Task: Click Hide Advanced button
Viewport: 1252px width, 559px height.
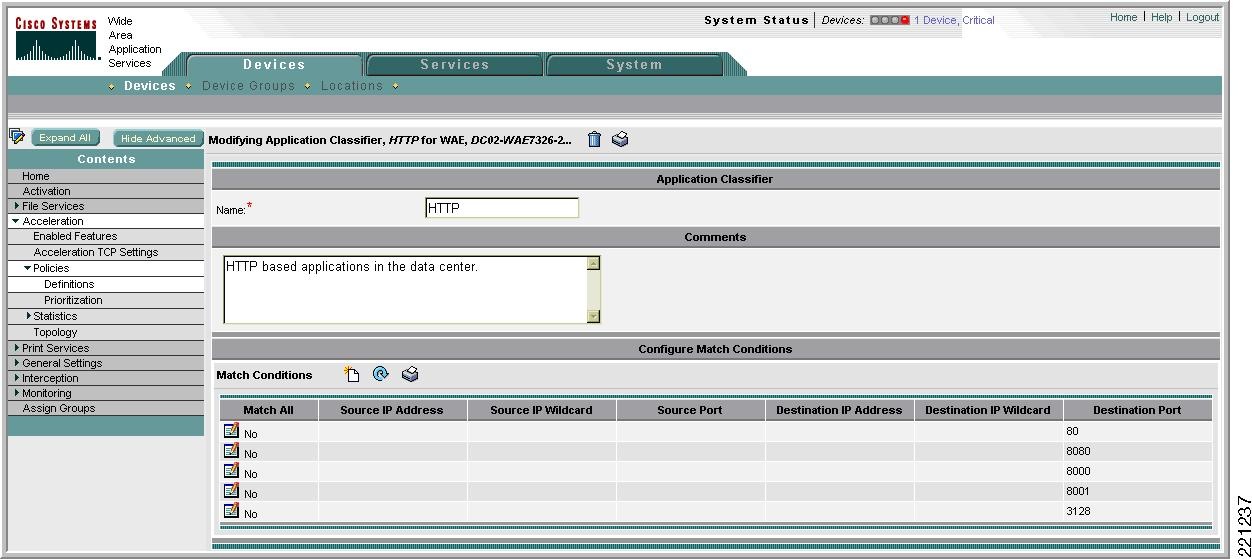Action: pyautogui.click(x=158, y=139)
